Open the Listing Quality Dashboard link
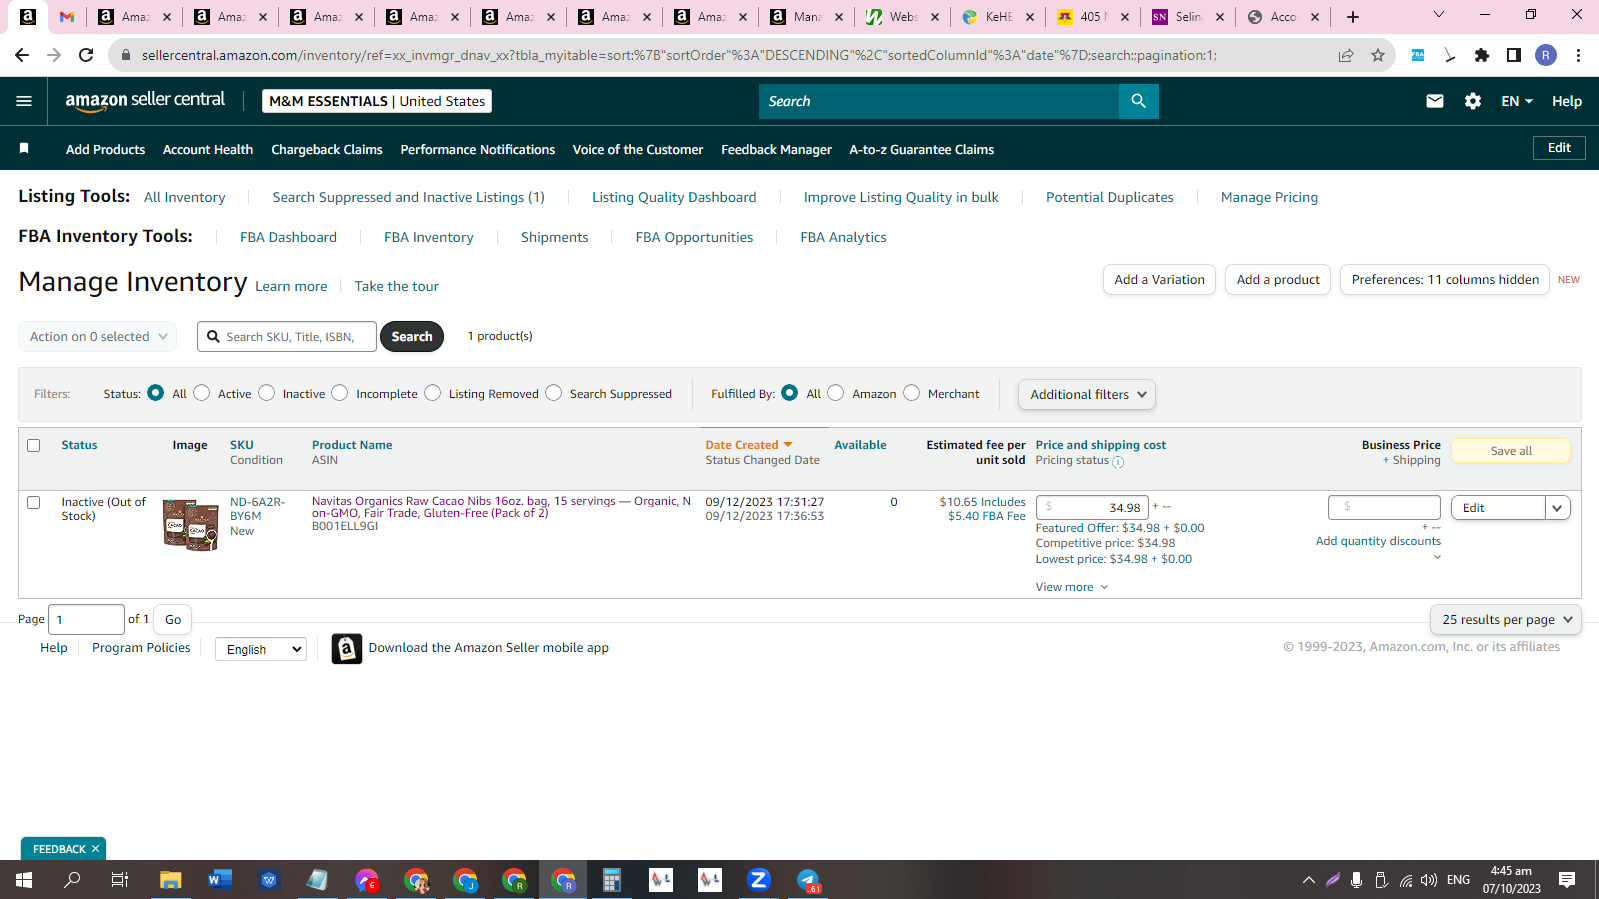Viewport: 1599px width, 899px height. point(674,197)
